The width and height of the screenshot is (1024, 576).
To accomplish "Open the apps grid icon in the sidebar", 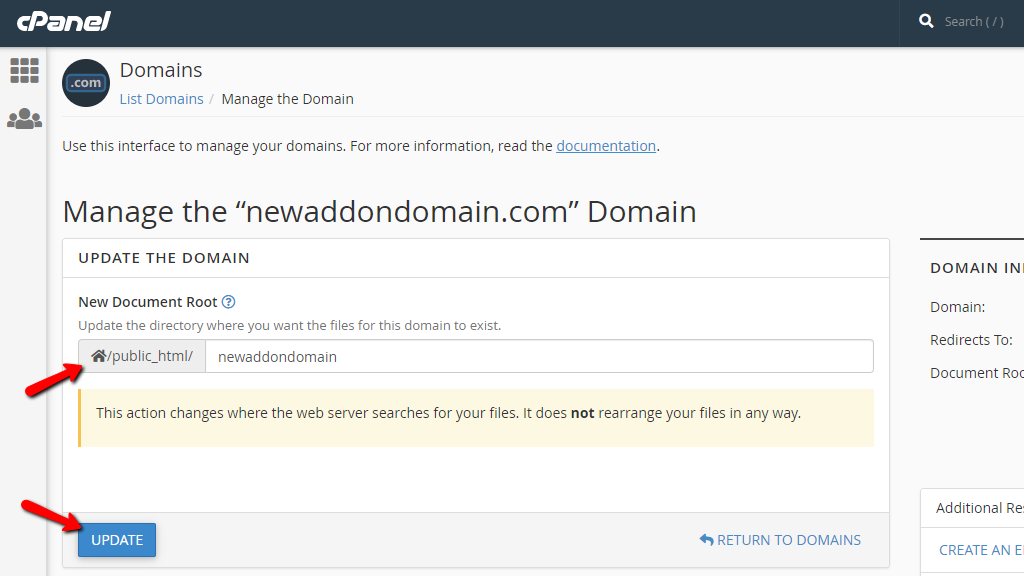I will coord(24,70).
